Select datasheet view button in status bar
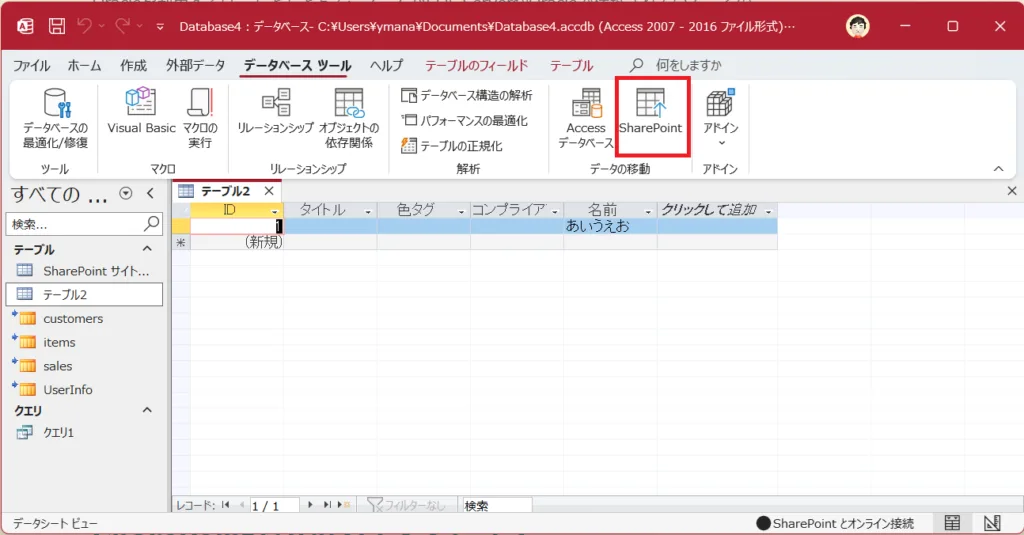Screen dimensions: 1024x535 click(x=952, y=523)
